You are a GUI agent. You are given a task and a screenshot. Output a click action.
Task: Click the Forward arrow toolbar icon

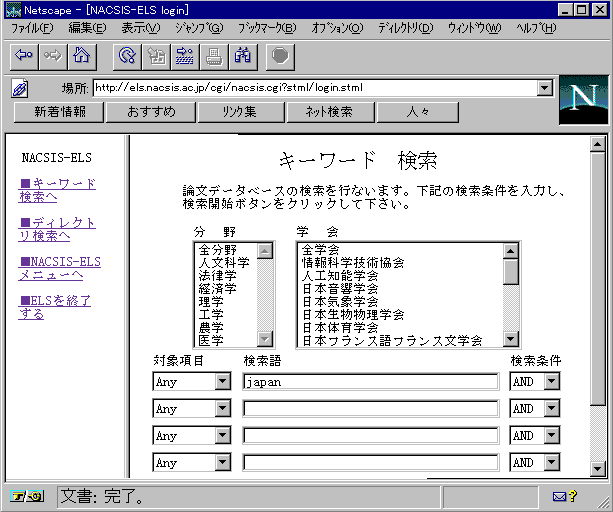(x=53, y=57)
